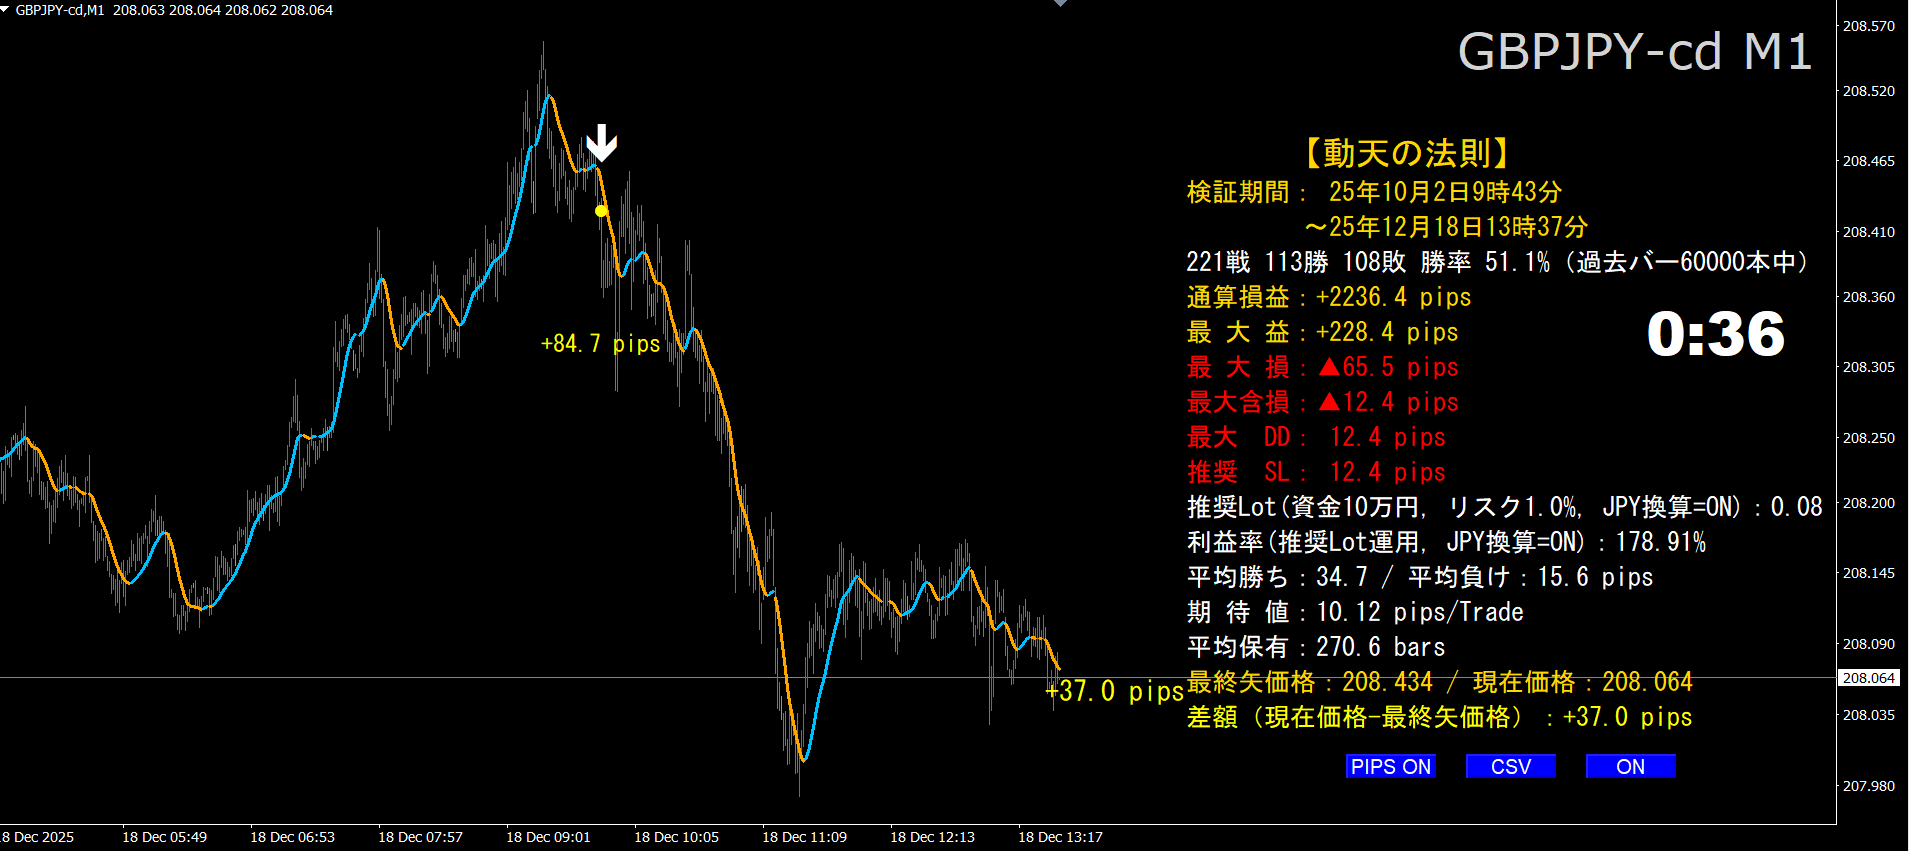Click the 221戦 113勝 108敗 win-rate line
1909x851 pixels.
pos(1497,262)
